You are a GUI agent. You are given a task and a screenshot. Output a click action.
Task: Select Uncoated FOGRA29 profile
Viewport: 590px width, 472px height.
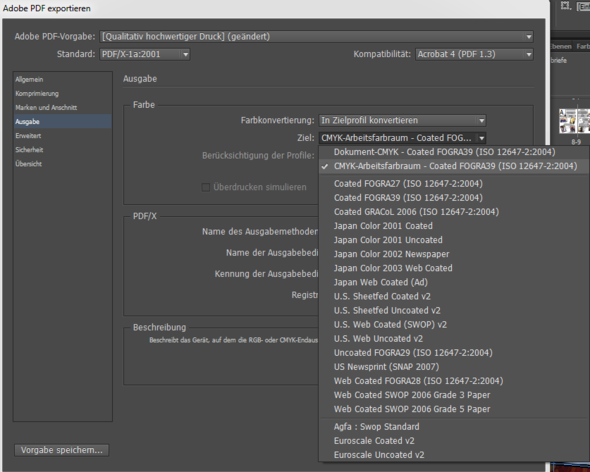[454, 353]
